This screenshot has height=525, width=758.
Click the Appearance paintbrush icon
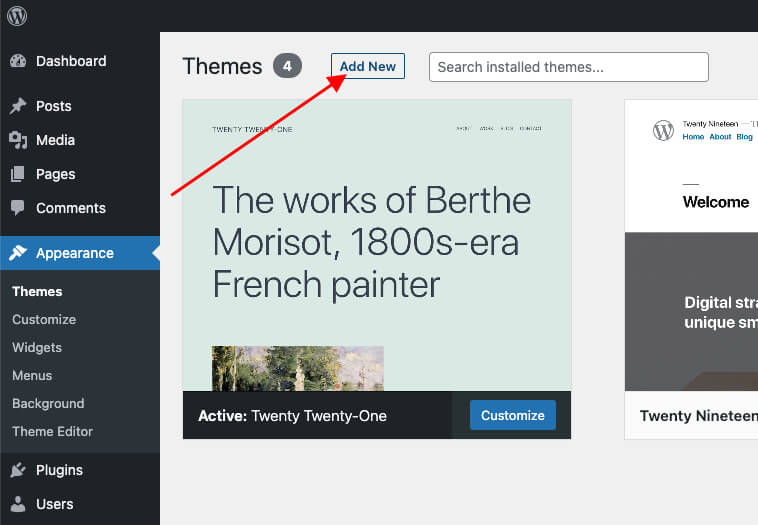pyautogui.click(x=18, y=253)
